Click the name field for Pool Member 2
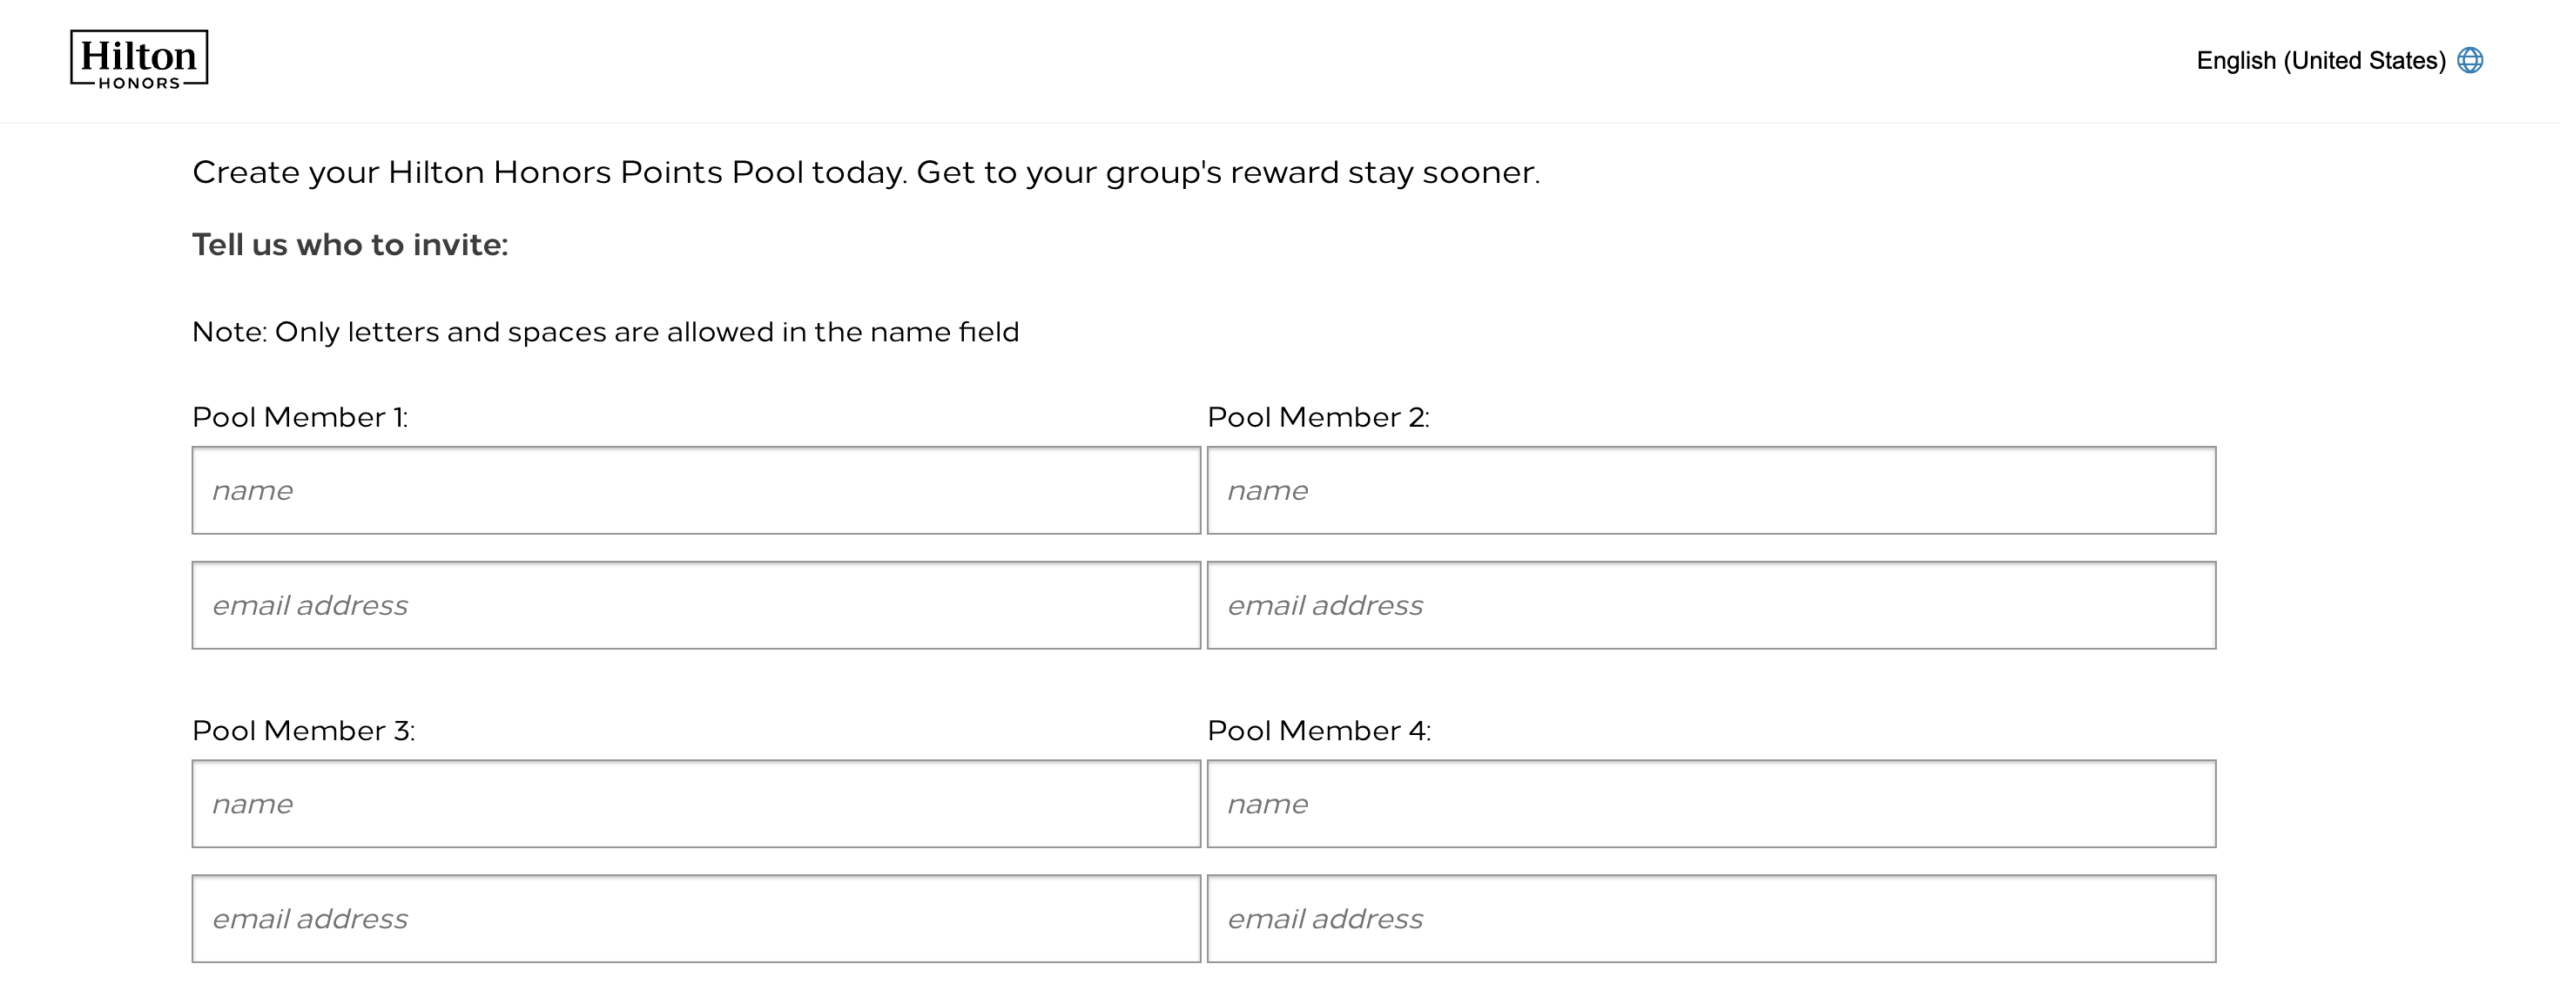The width and height of the screenshot is (2560, 991). (1711, 489)
